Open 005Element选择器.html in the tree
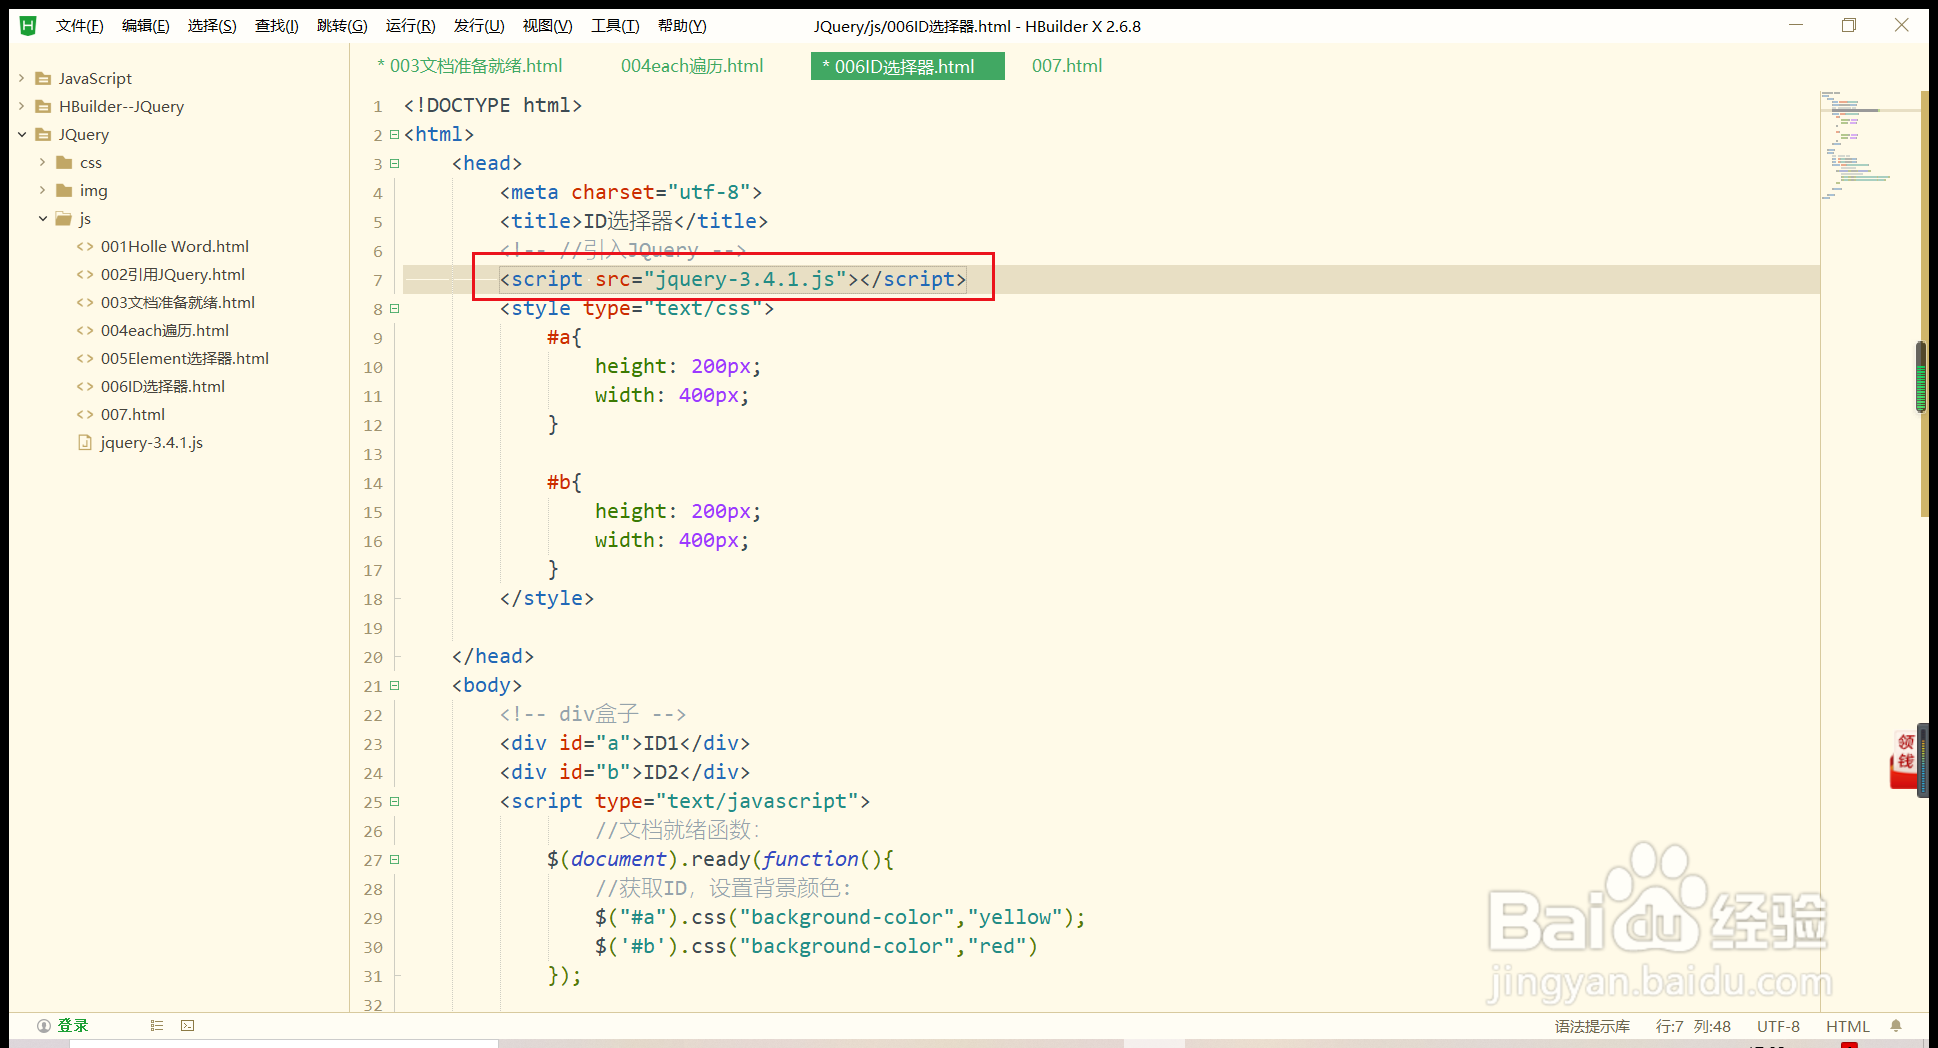Screen dimensions: 1938x1048 coord(185,358)
